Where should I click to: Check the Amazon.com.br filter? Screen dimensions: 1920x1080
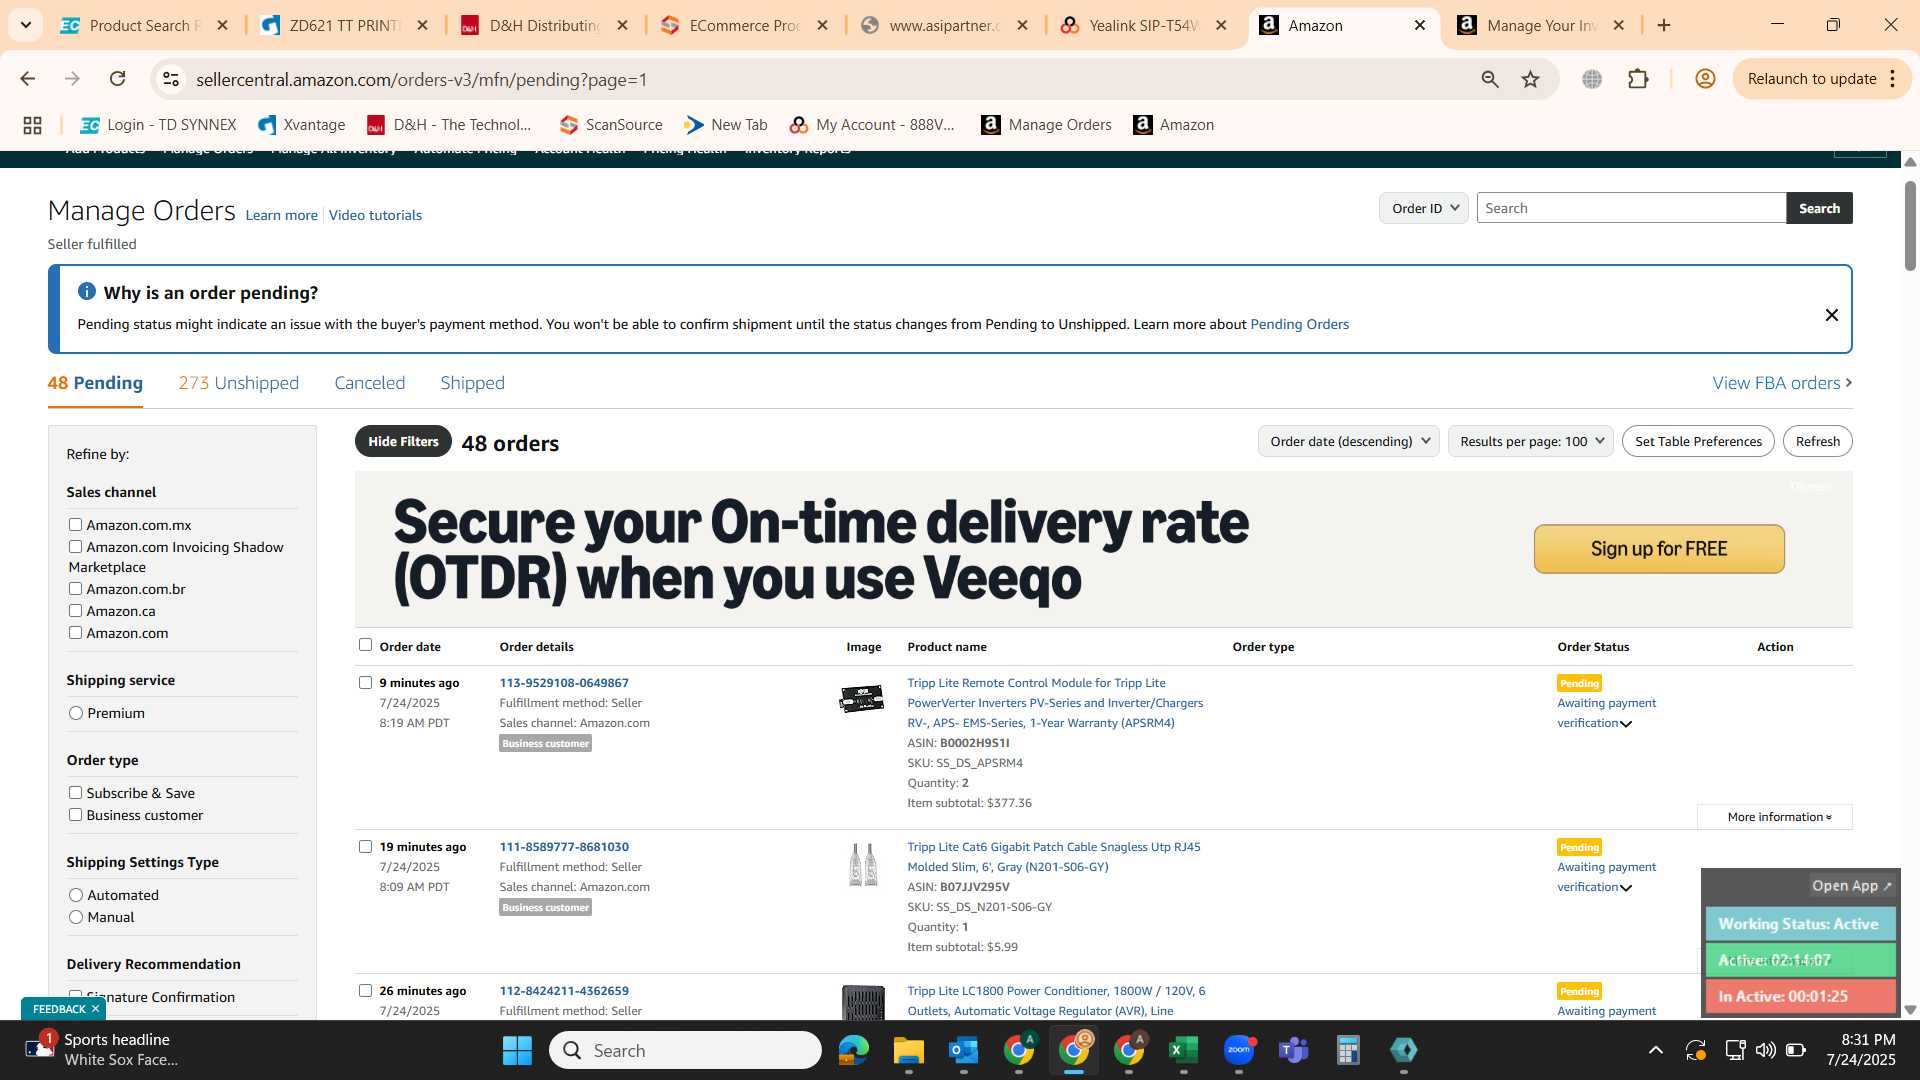[x=75, y=588]
